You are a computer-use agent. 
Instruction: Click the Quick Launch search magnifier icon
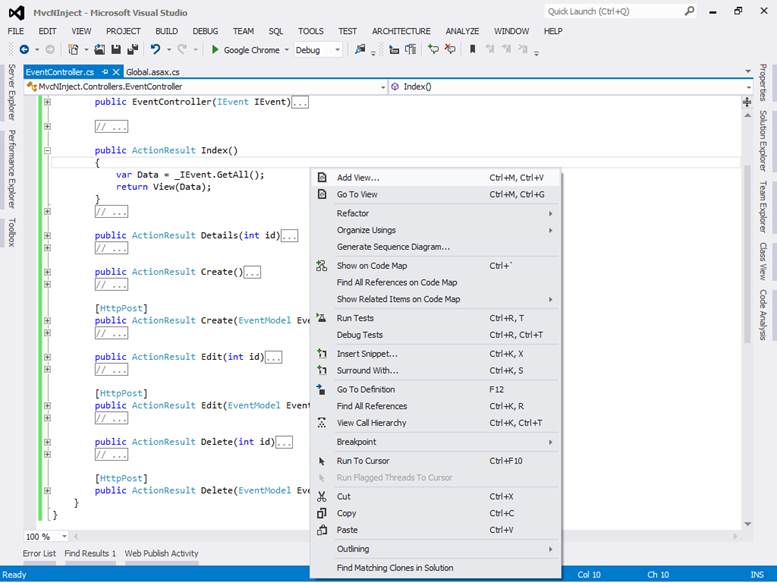pos(690,11)
